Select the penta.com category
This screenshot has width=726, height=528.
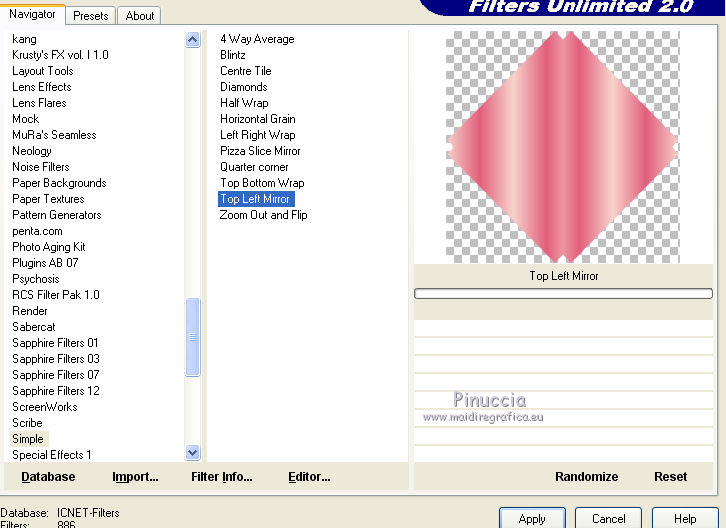(37, 231)
